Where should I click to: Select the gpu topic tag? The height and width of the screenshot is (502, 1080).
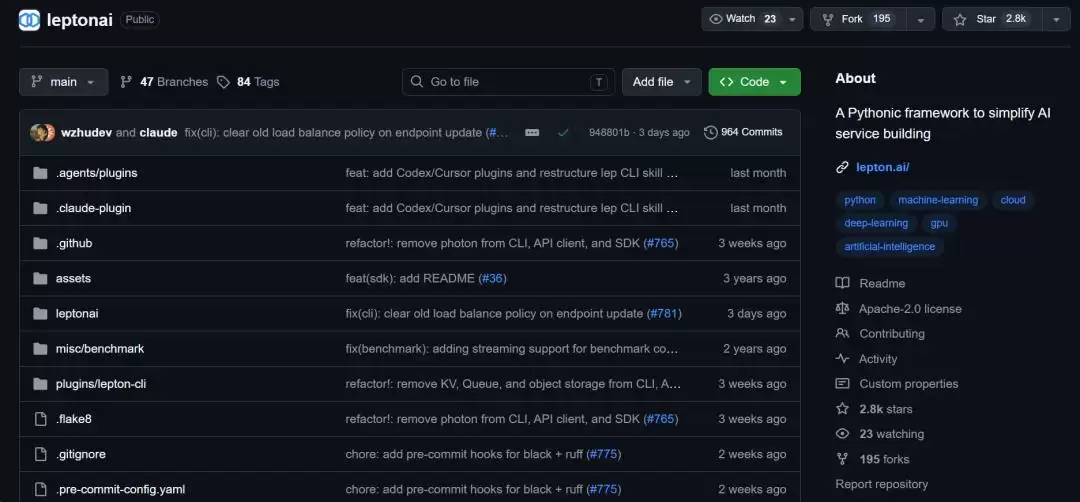939,223
